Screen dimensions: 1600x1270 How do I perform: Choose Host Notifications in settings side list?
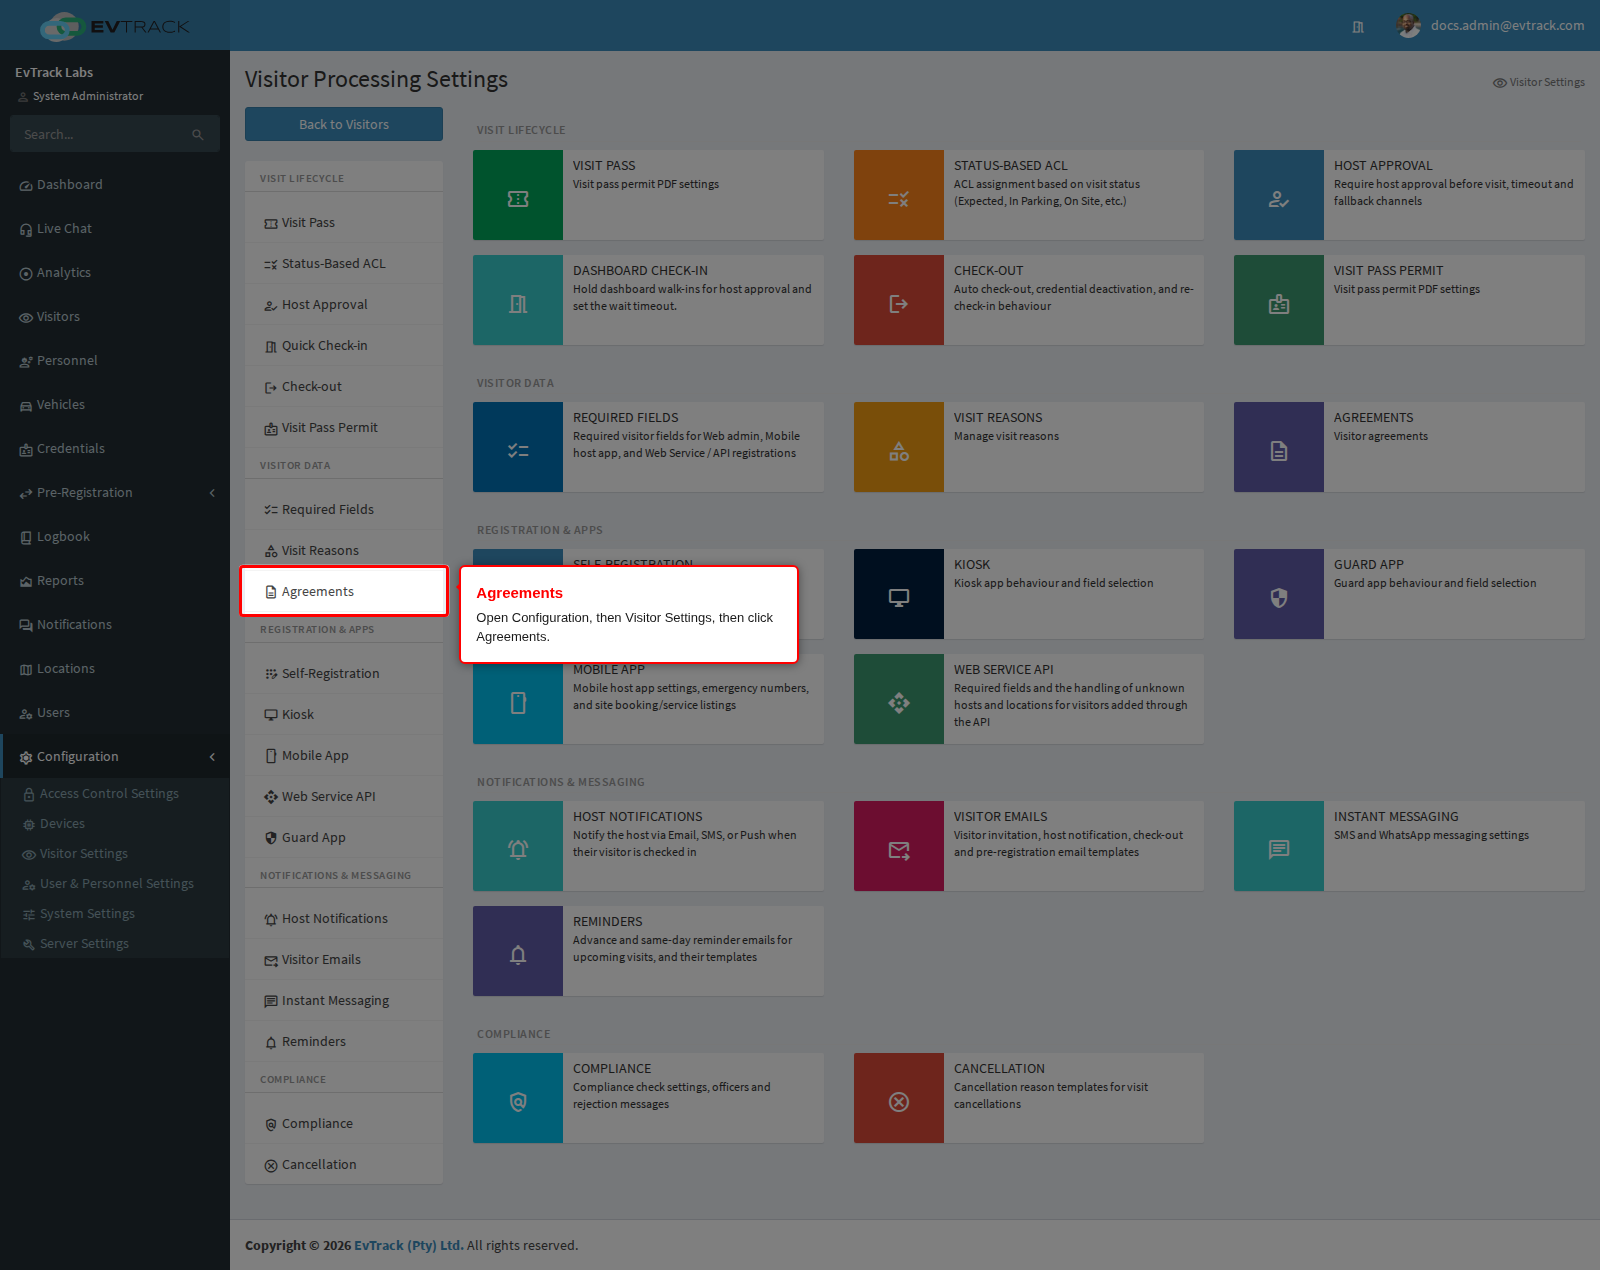click(x=344, y=918)
